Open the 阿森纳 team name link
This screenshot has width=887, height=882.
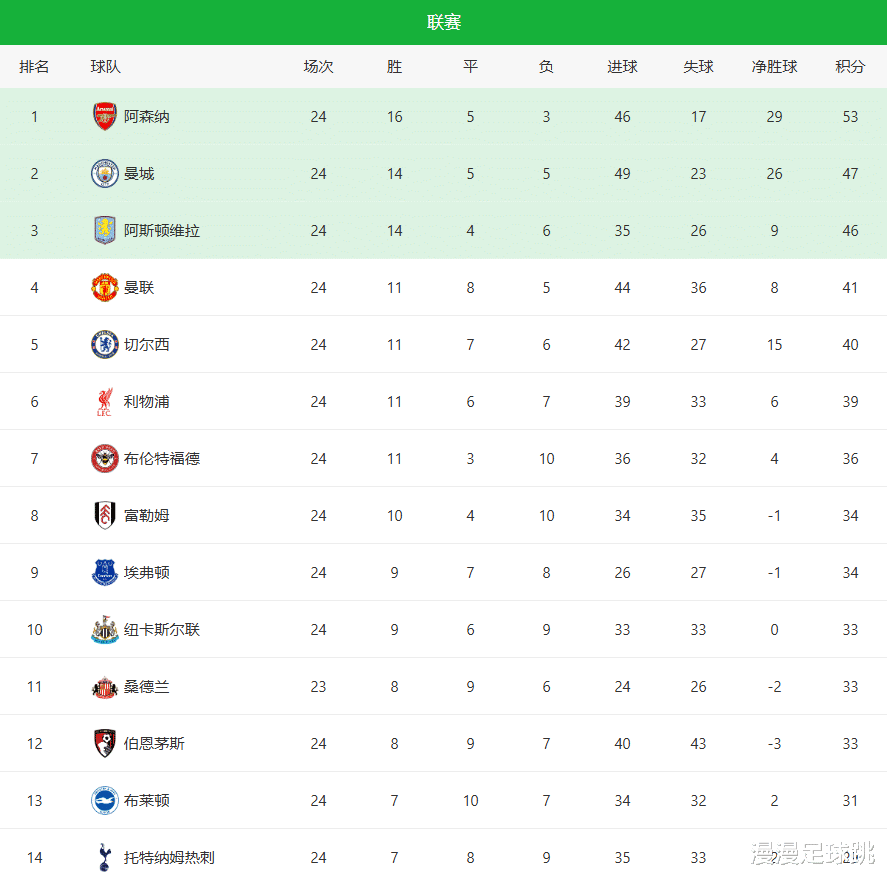coord(147,117)
